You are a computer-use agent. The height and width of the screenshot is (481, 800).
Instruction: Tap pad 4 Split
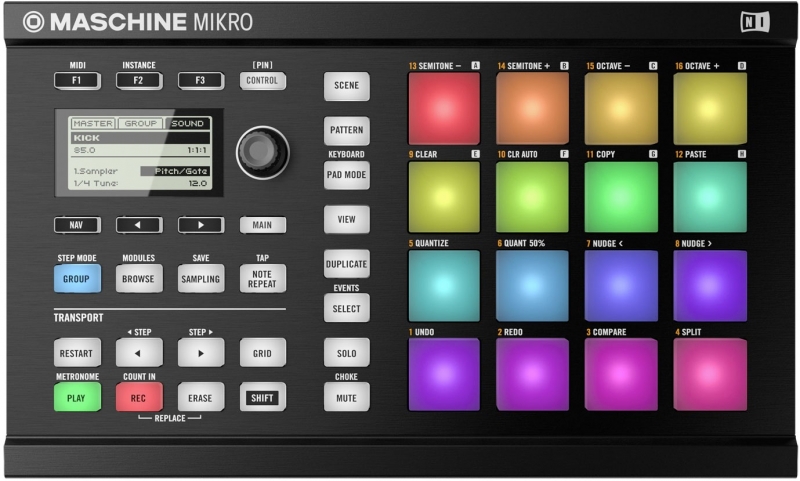(710, 374)
